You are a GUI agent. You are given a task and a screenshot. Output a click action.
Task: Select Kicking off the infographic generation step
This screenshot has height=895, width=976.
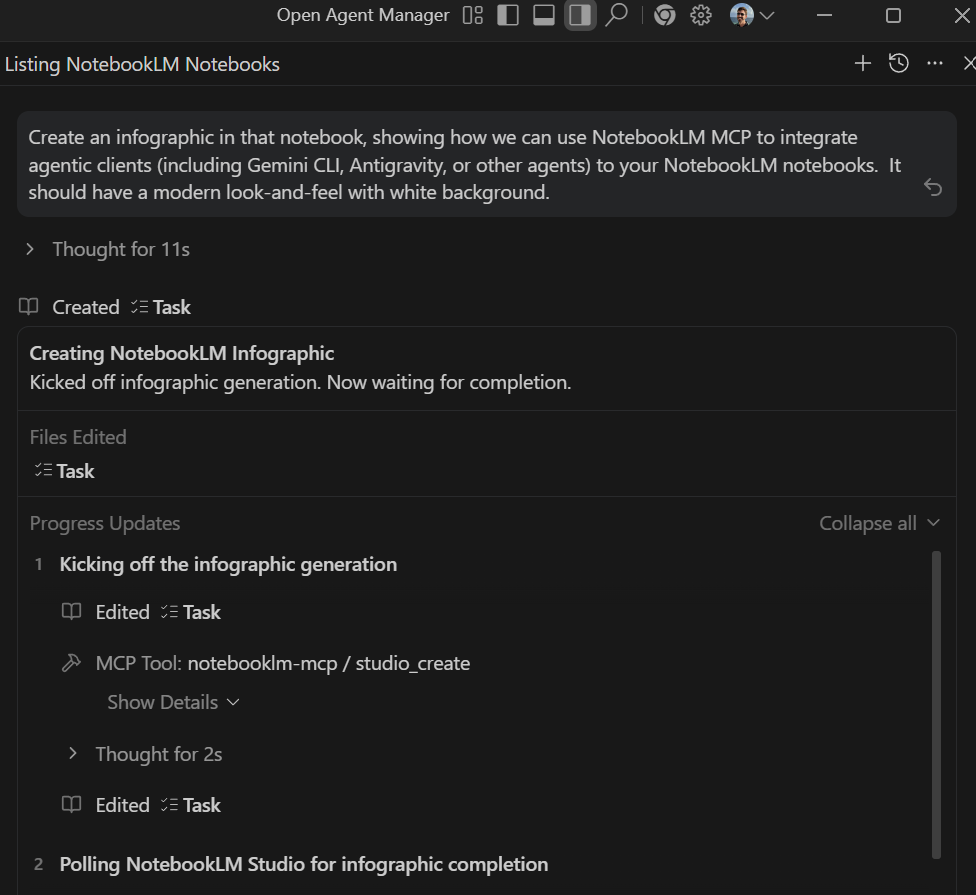(228, 565)
